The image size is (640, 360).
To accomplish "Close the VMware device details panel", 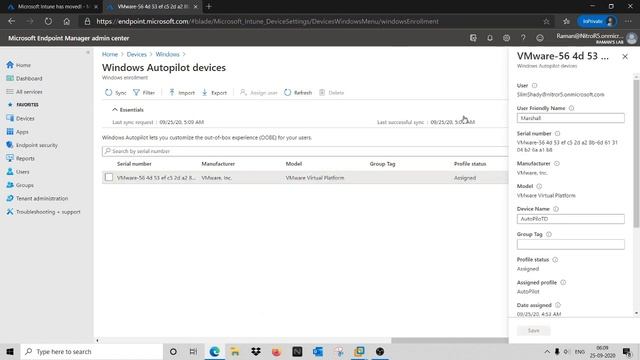I will 625,57.
